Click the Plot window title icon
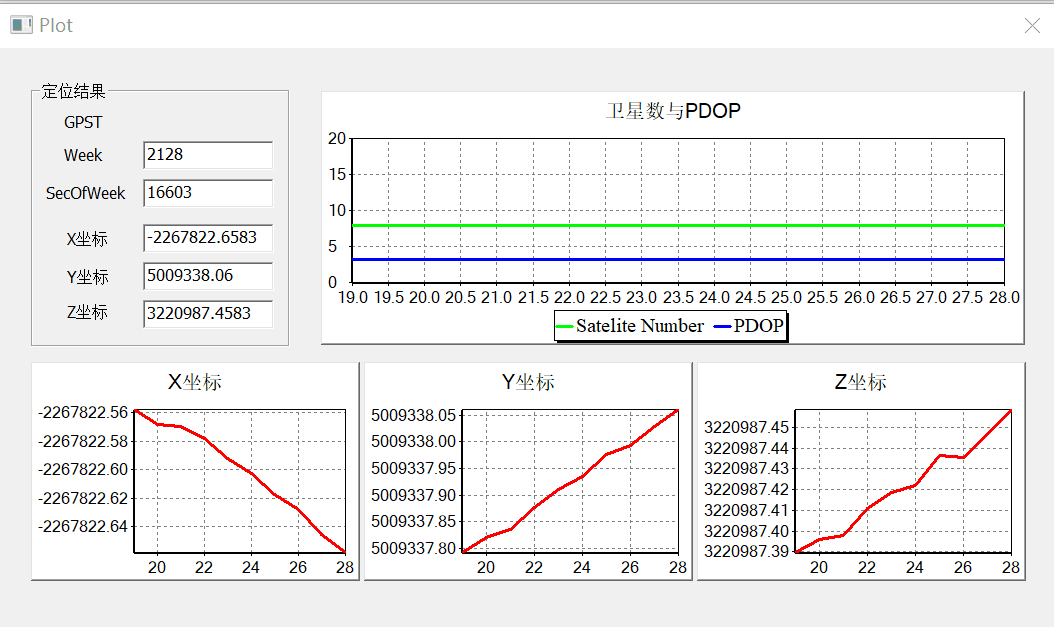This screenshot has width=1054, height=627. click(22, 26)
